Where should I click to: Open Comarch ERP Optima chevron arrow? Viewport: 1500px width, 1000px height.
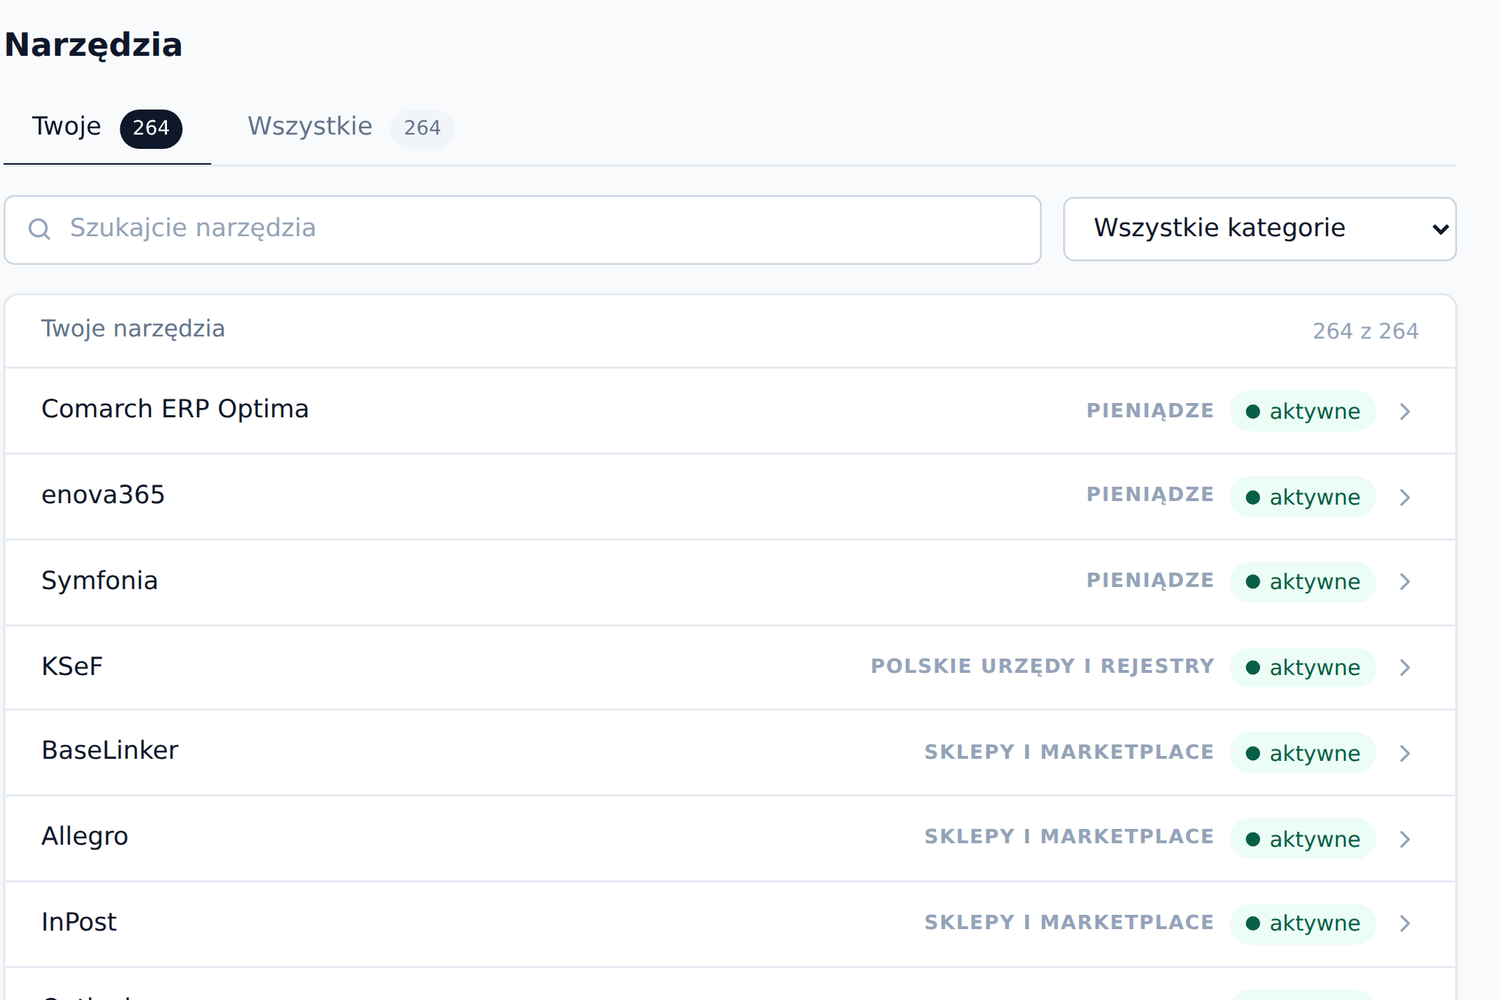[1405, 412]
